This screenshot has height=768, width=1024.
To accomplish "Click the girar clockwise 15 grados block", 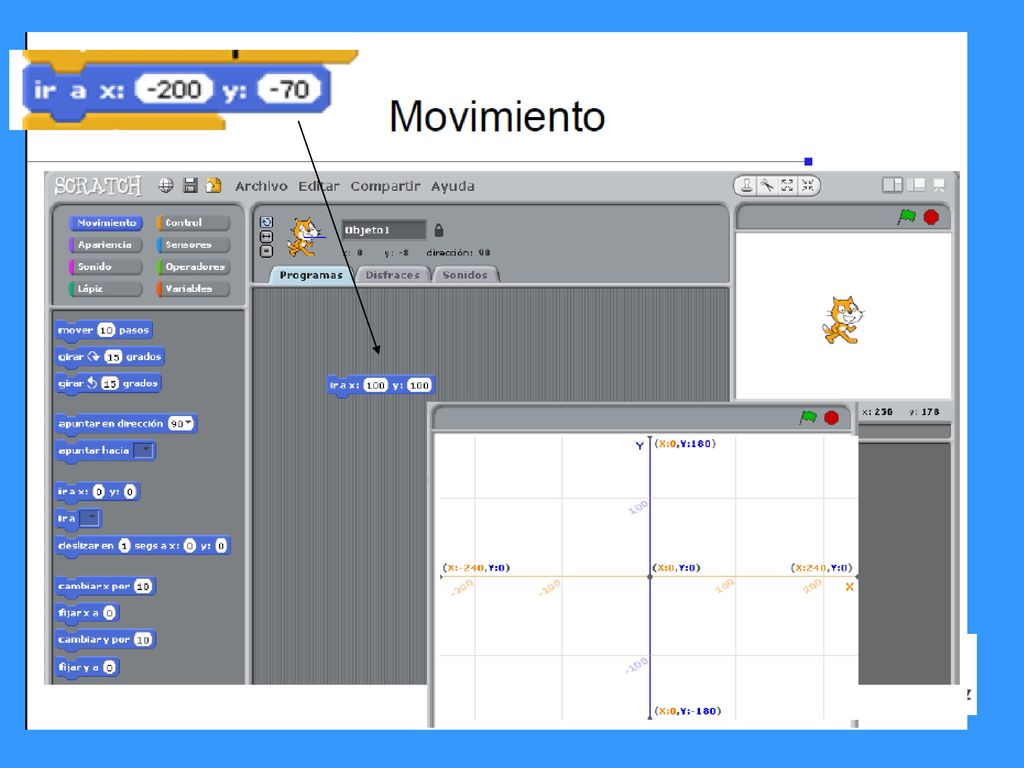I will (110, 357).
